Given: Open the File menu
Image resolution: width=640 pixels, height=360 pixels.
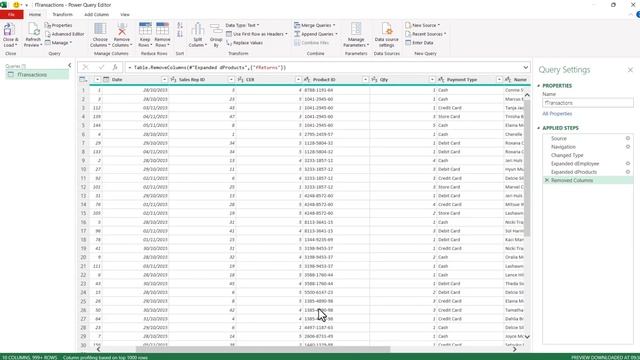Looking at the screenshot, I should pyautogui.click(x=11, y=14).
